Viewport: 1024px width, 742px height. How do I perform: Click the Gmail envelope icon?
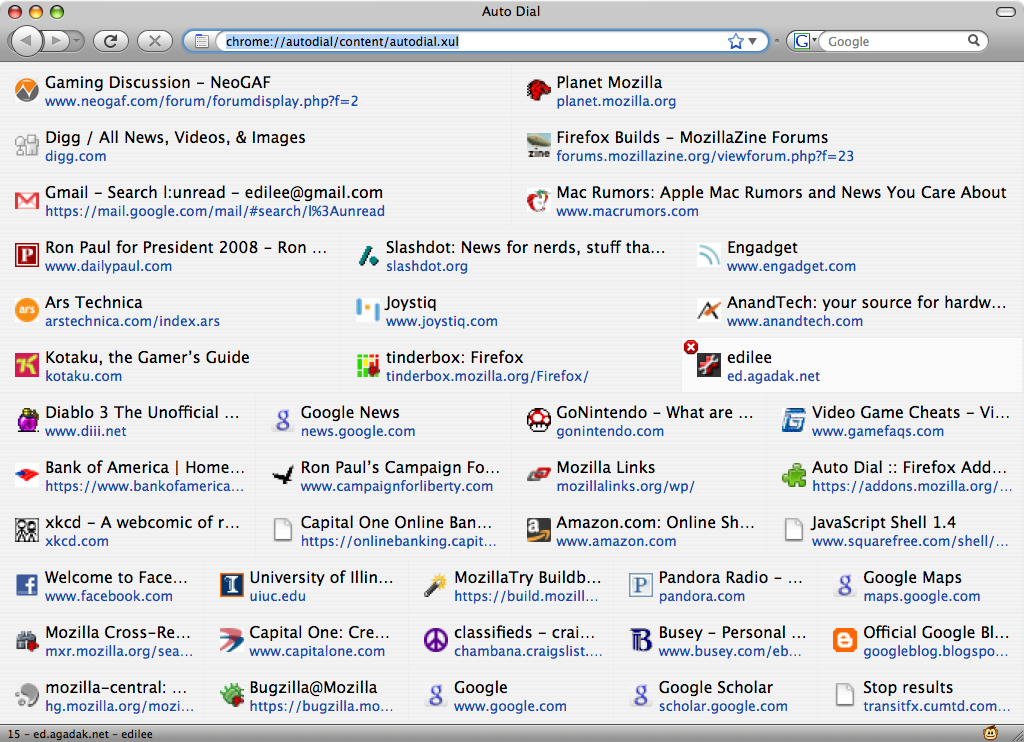click(27, 201)
